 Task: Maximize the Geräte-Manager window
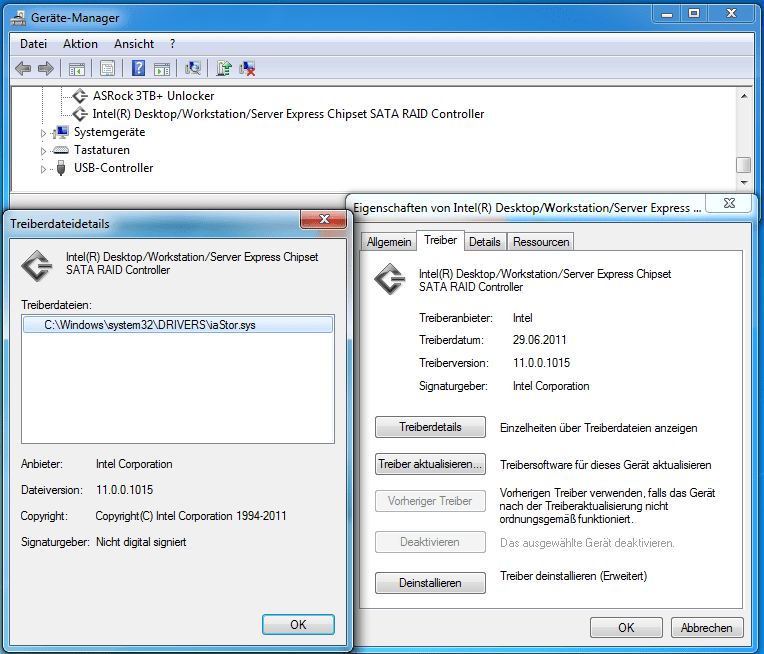click(x=694, y=14)
